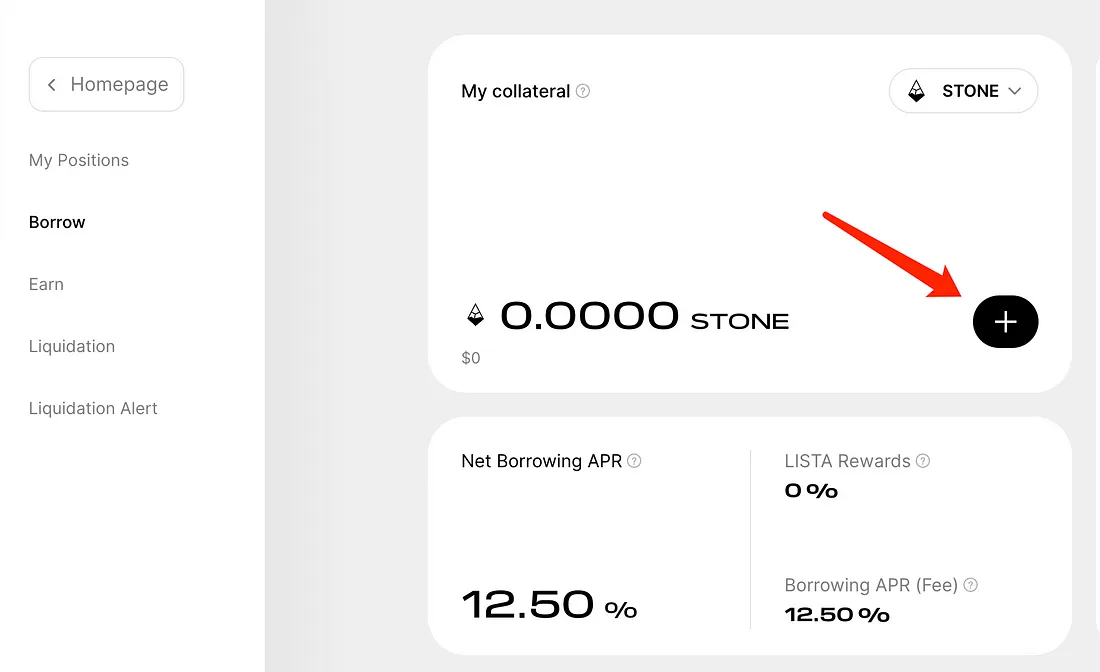Return to Homepage

pos(107,85)
